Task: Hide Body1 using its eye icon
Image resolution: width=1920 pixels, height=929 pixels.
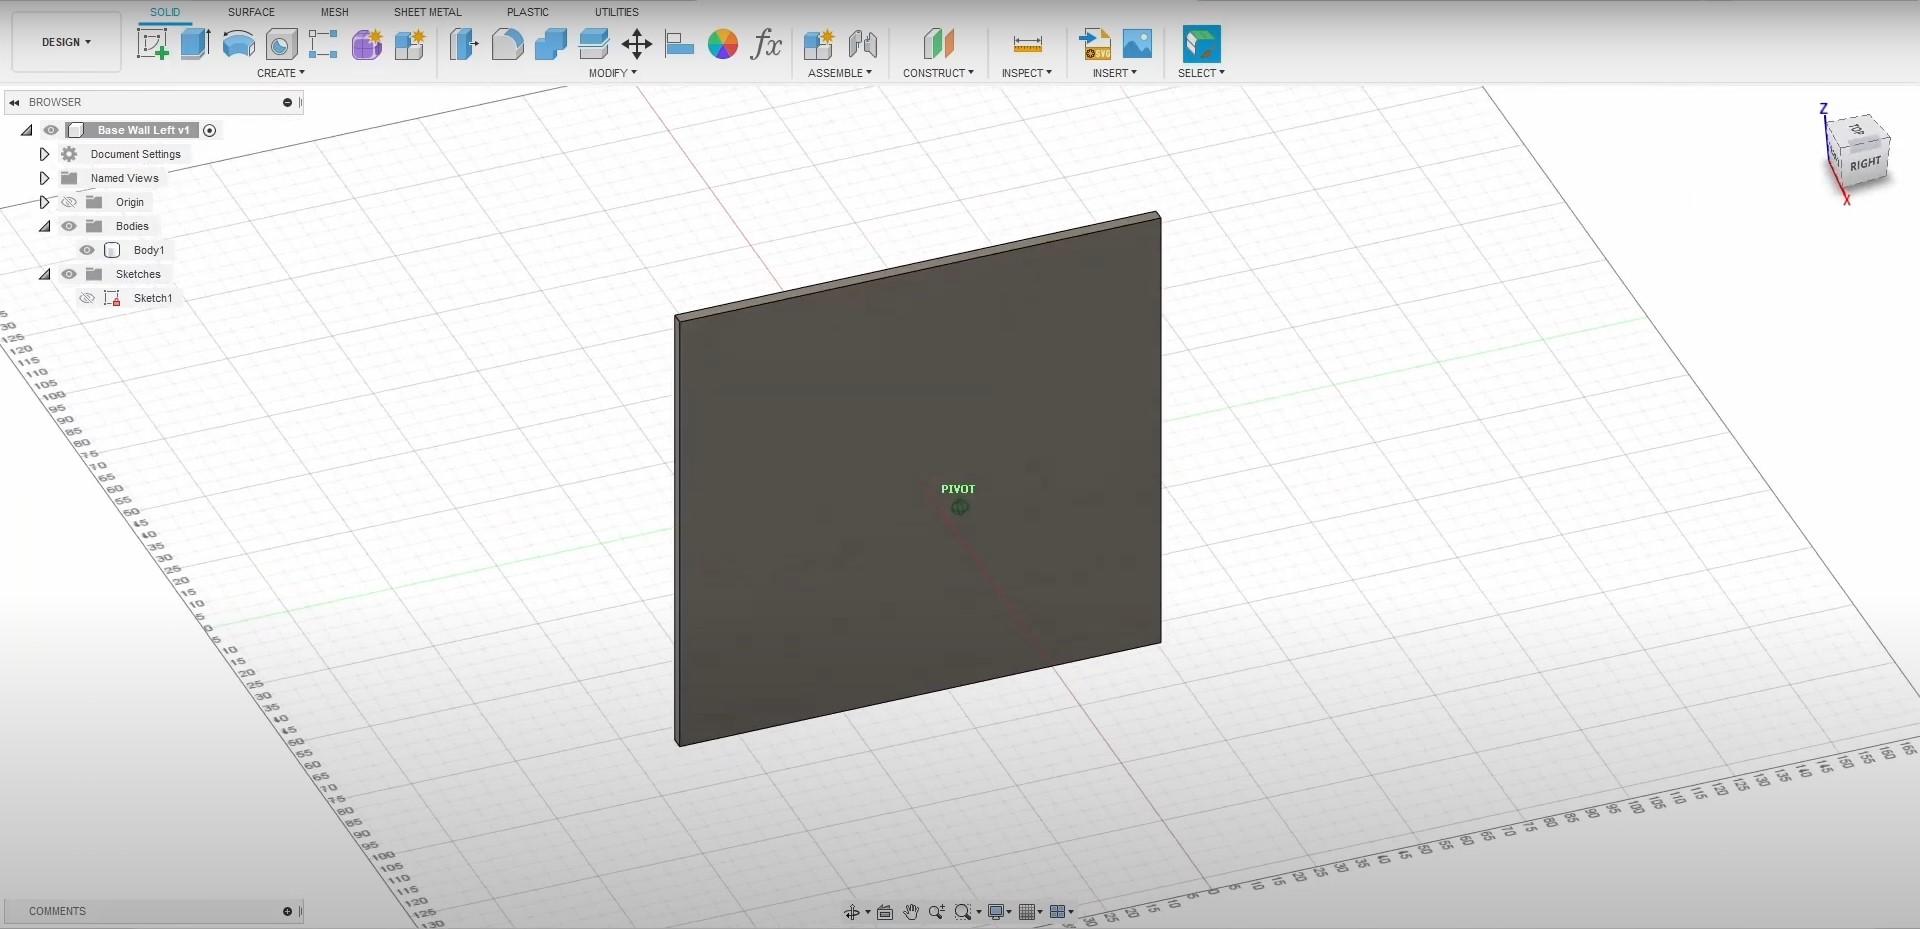Action: (x=87, y=250)
